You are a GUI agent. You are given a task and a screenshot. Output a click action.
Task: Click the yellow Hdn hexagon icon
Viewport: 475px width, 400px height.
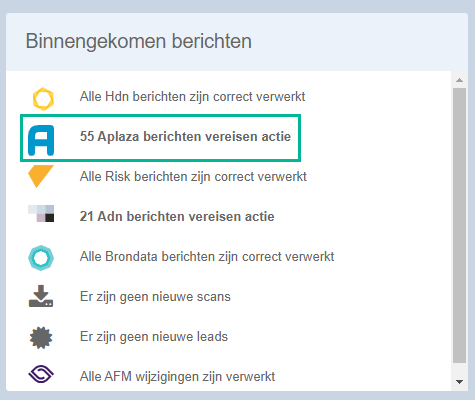[43, 99]
